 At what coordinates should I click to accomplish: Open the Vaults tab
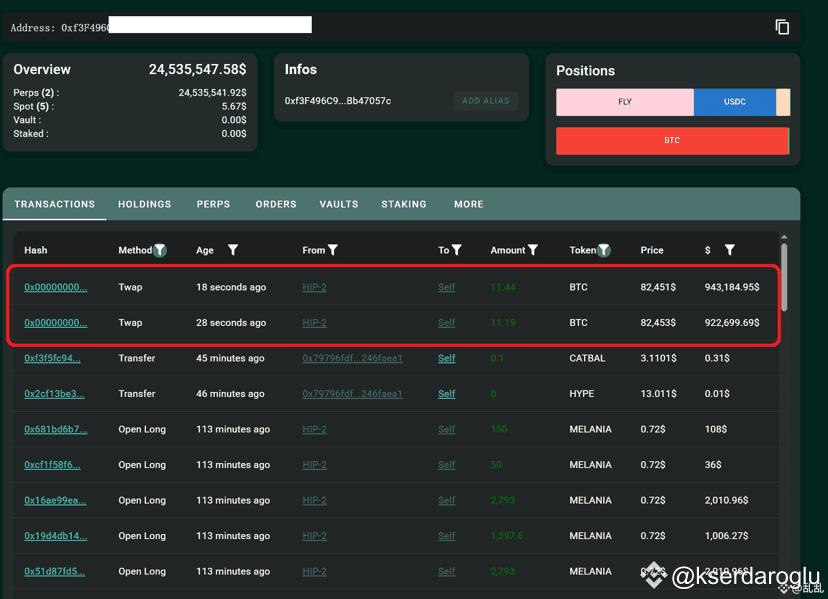tap(339, 204)
